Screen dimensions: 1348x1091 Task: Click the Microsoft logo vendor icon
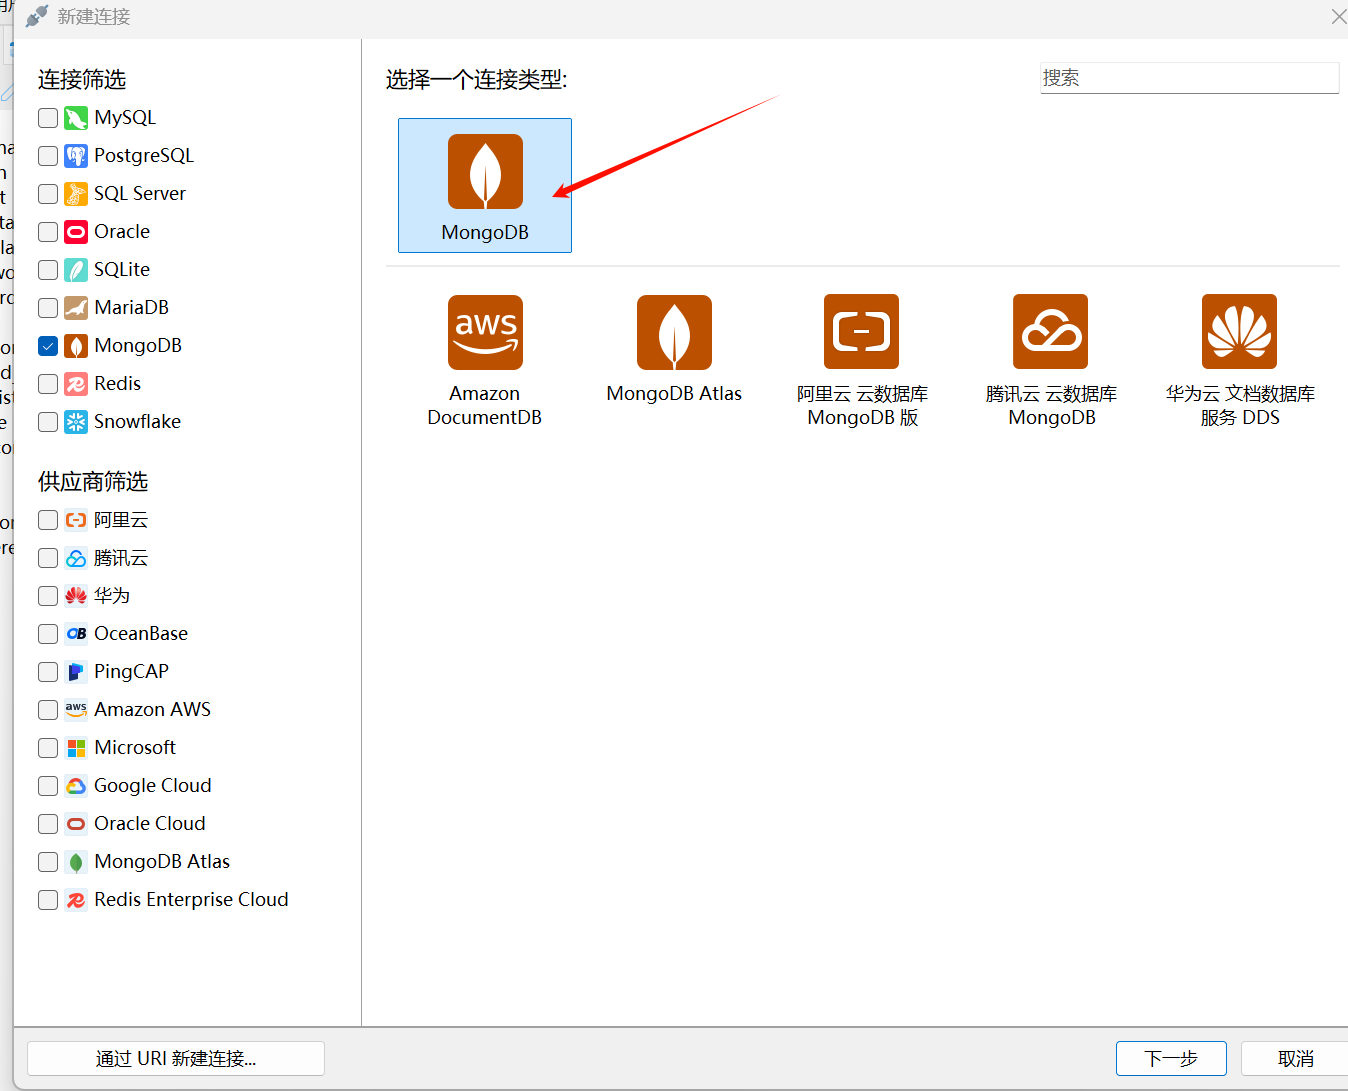coord(76,748)
